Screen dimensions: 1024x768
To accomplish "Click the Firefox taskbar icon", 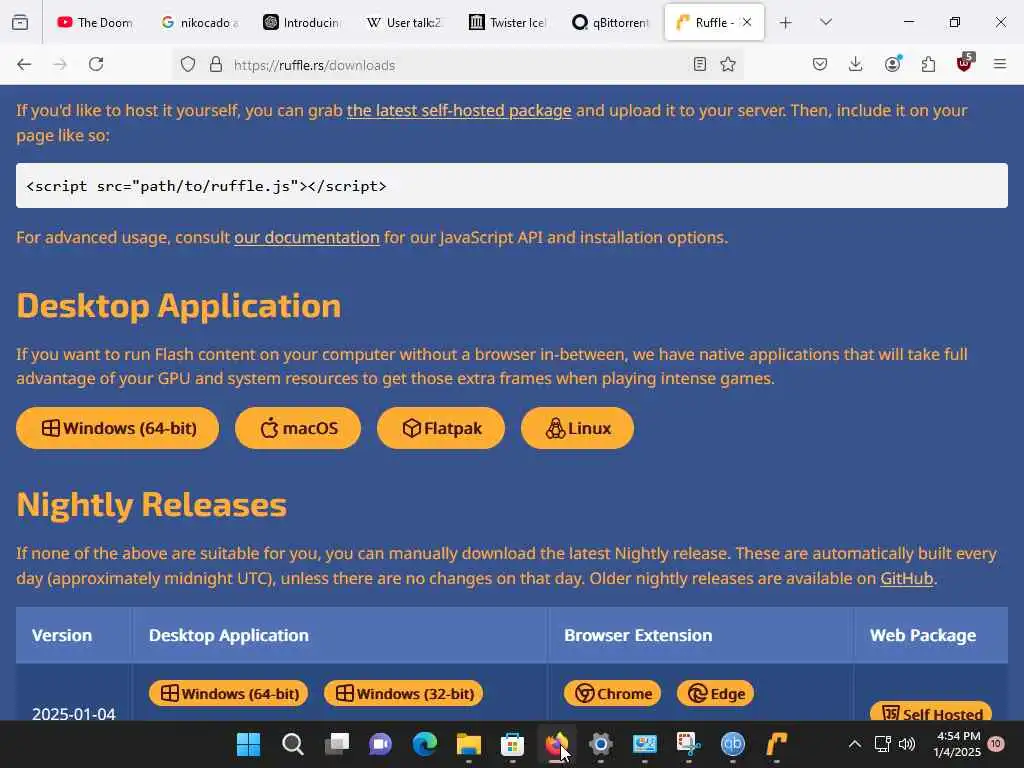I will [x=556, y=744].
